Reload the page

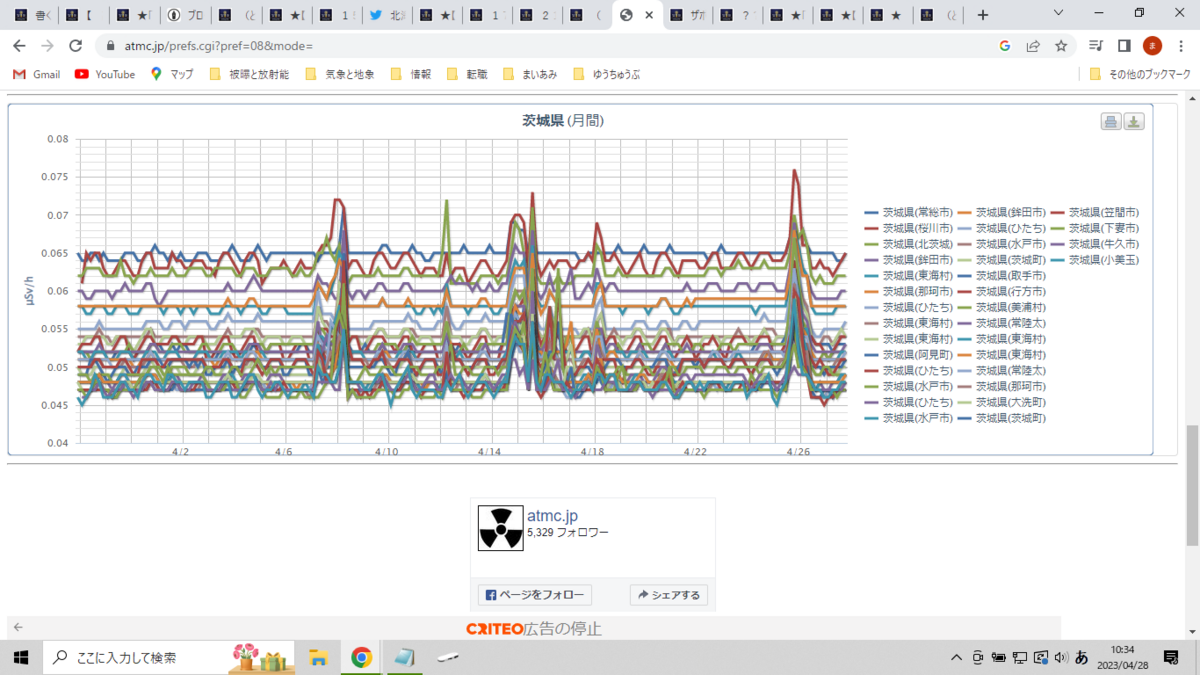click(x=75, y=46)
